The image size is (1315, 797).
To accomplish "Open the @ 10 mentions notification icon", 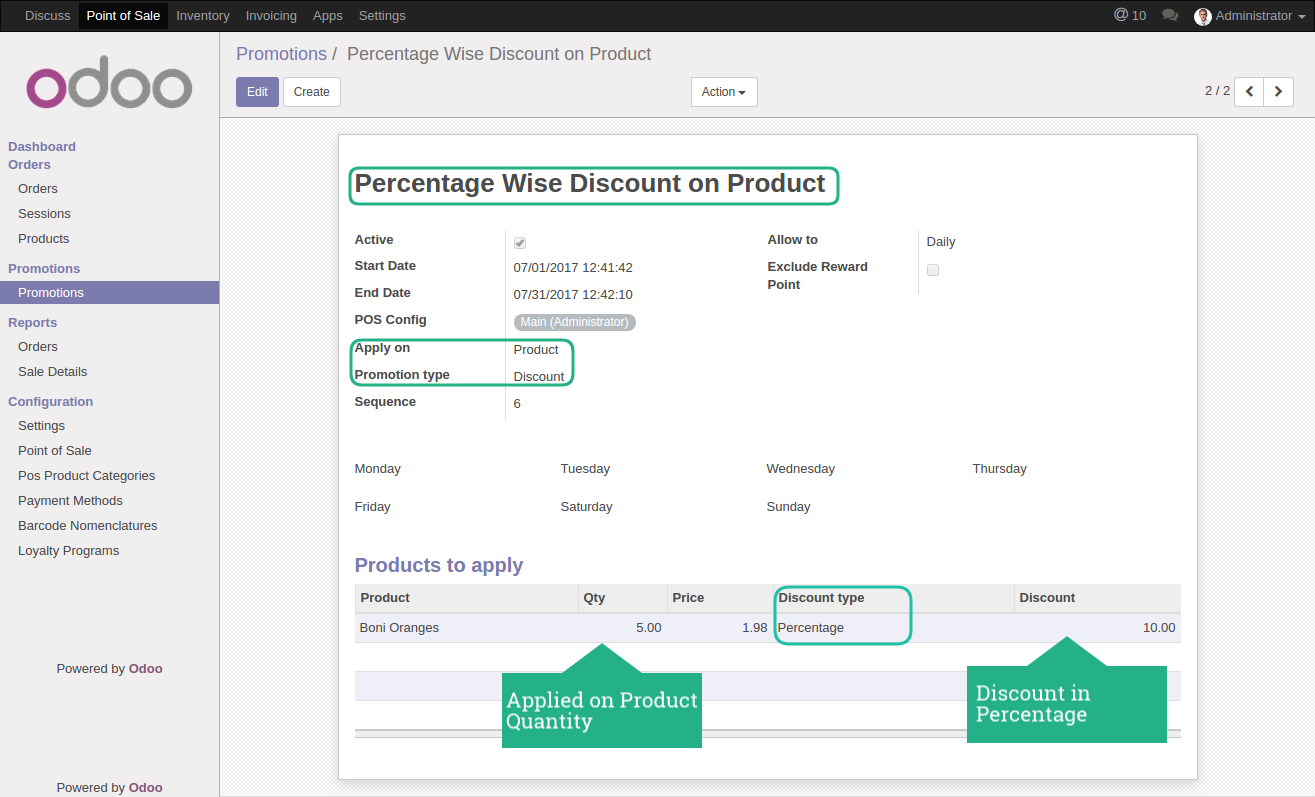I will (1130, 16).
